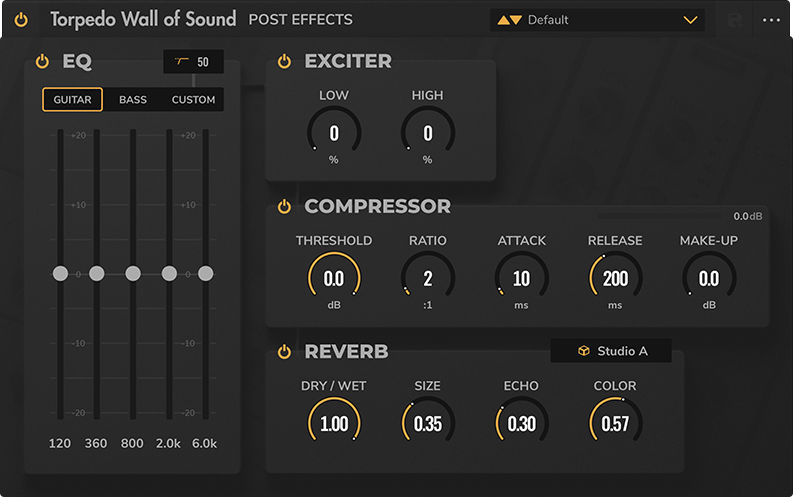Switch to the CUSTOM EQ tab
This screenshot has width=793, height=497.
click(193, 100)
